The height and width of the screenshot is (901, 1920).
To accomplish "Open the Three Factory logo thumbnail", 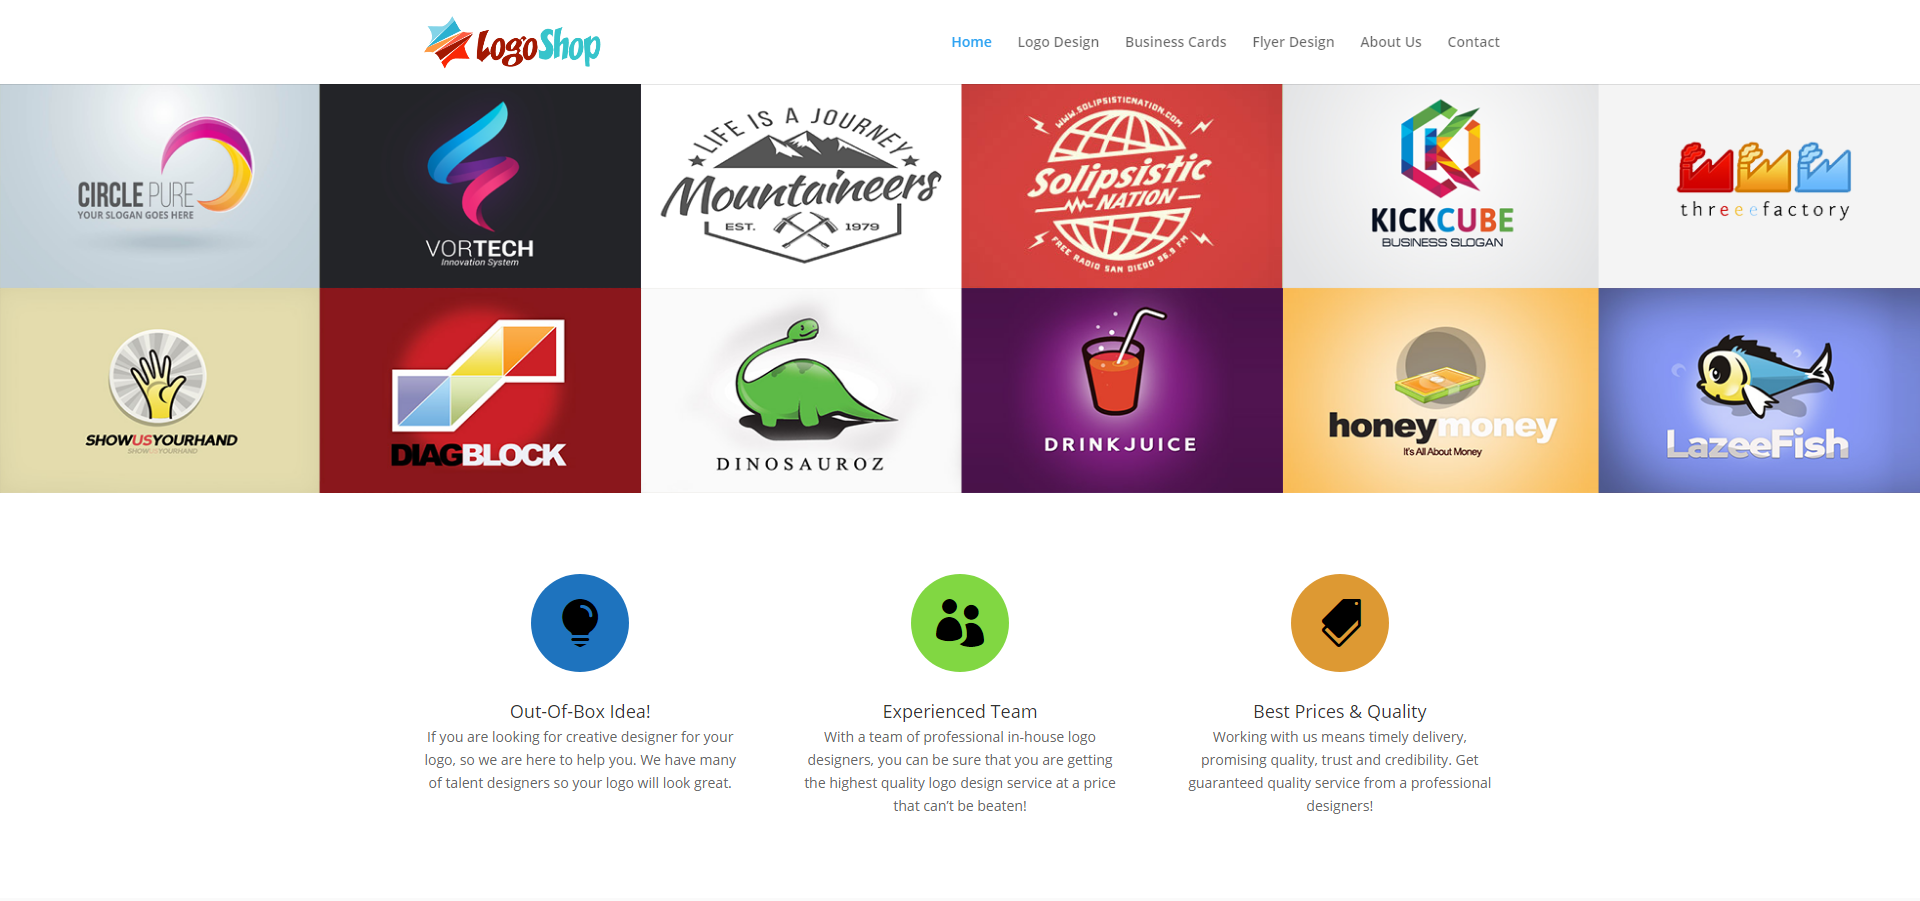I will point(1759,186).
